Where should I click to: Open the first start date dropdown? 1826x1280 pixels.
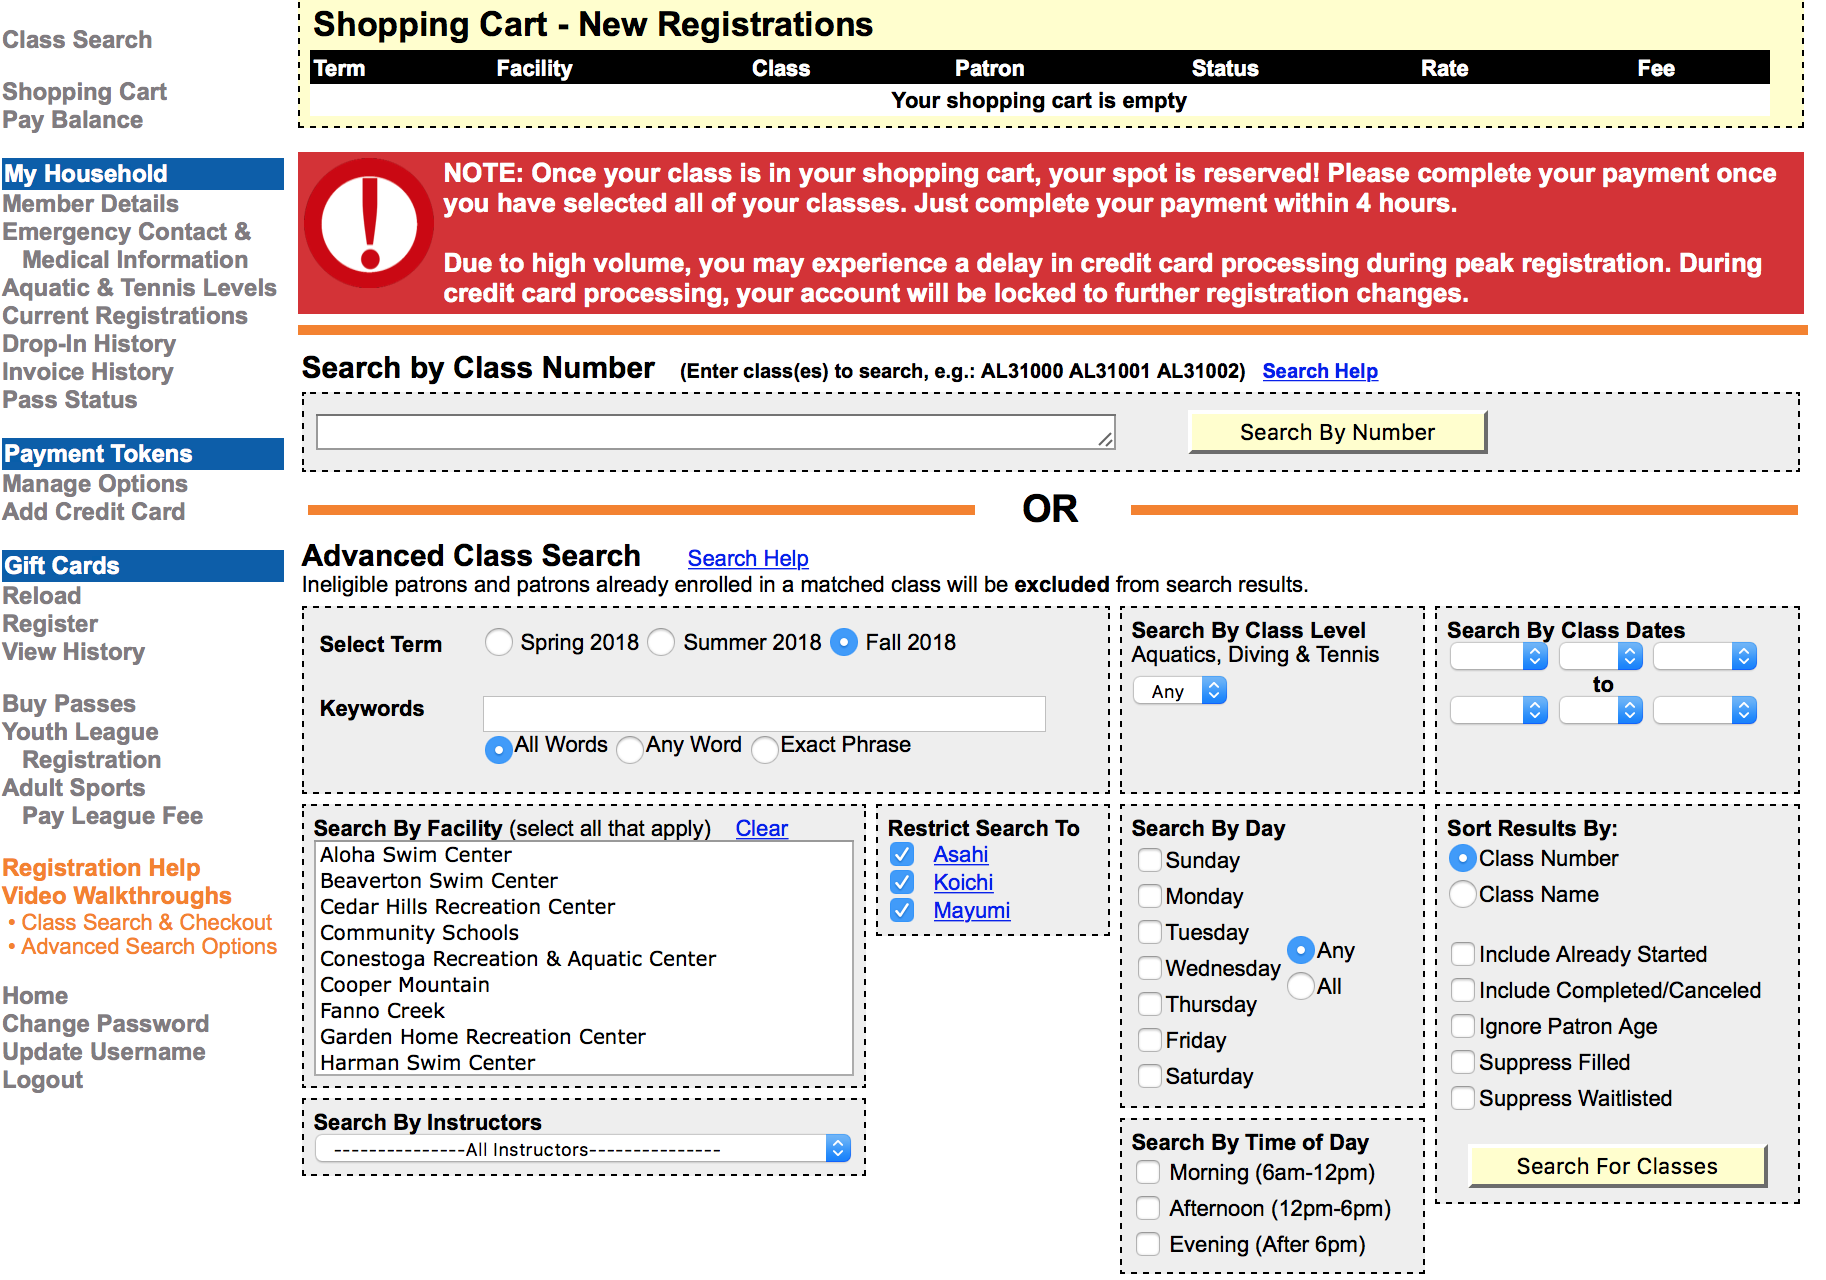(x=1498, y=656)
